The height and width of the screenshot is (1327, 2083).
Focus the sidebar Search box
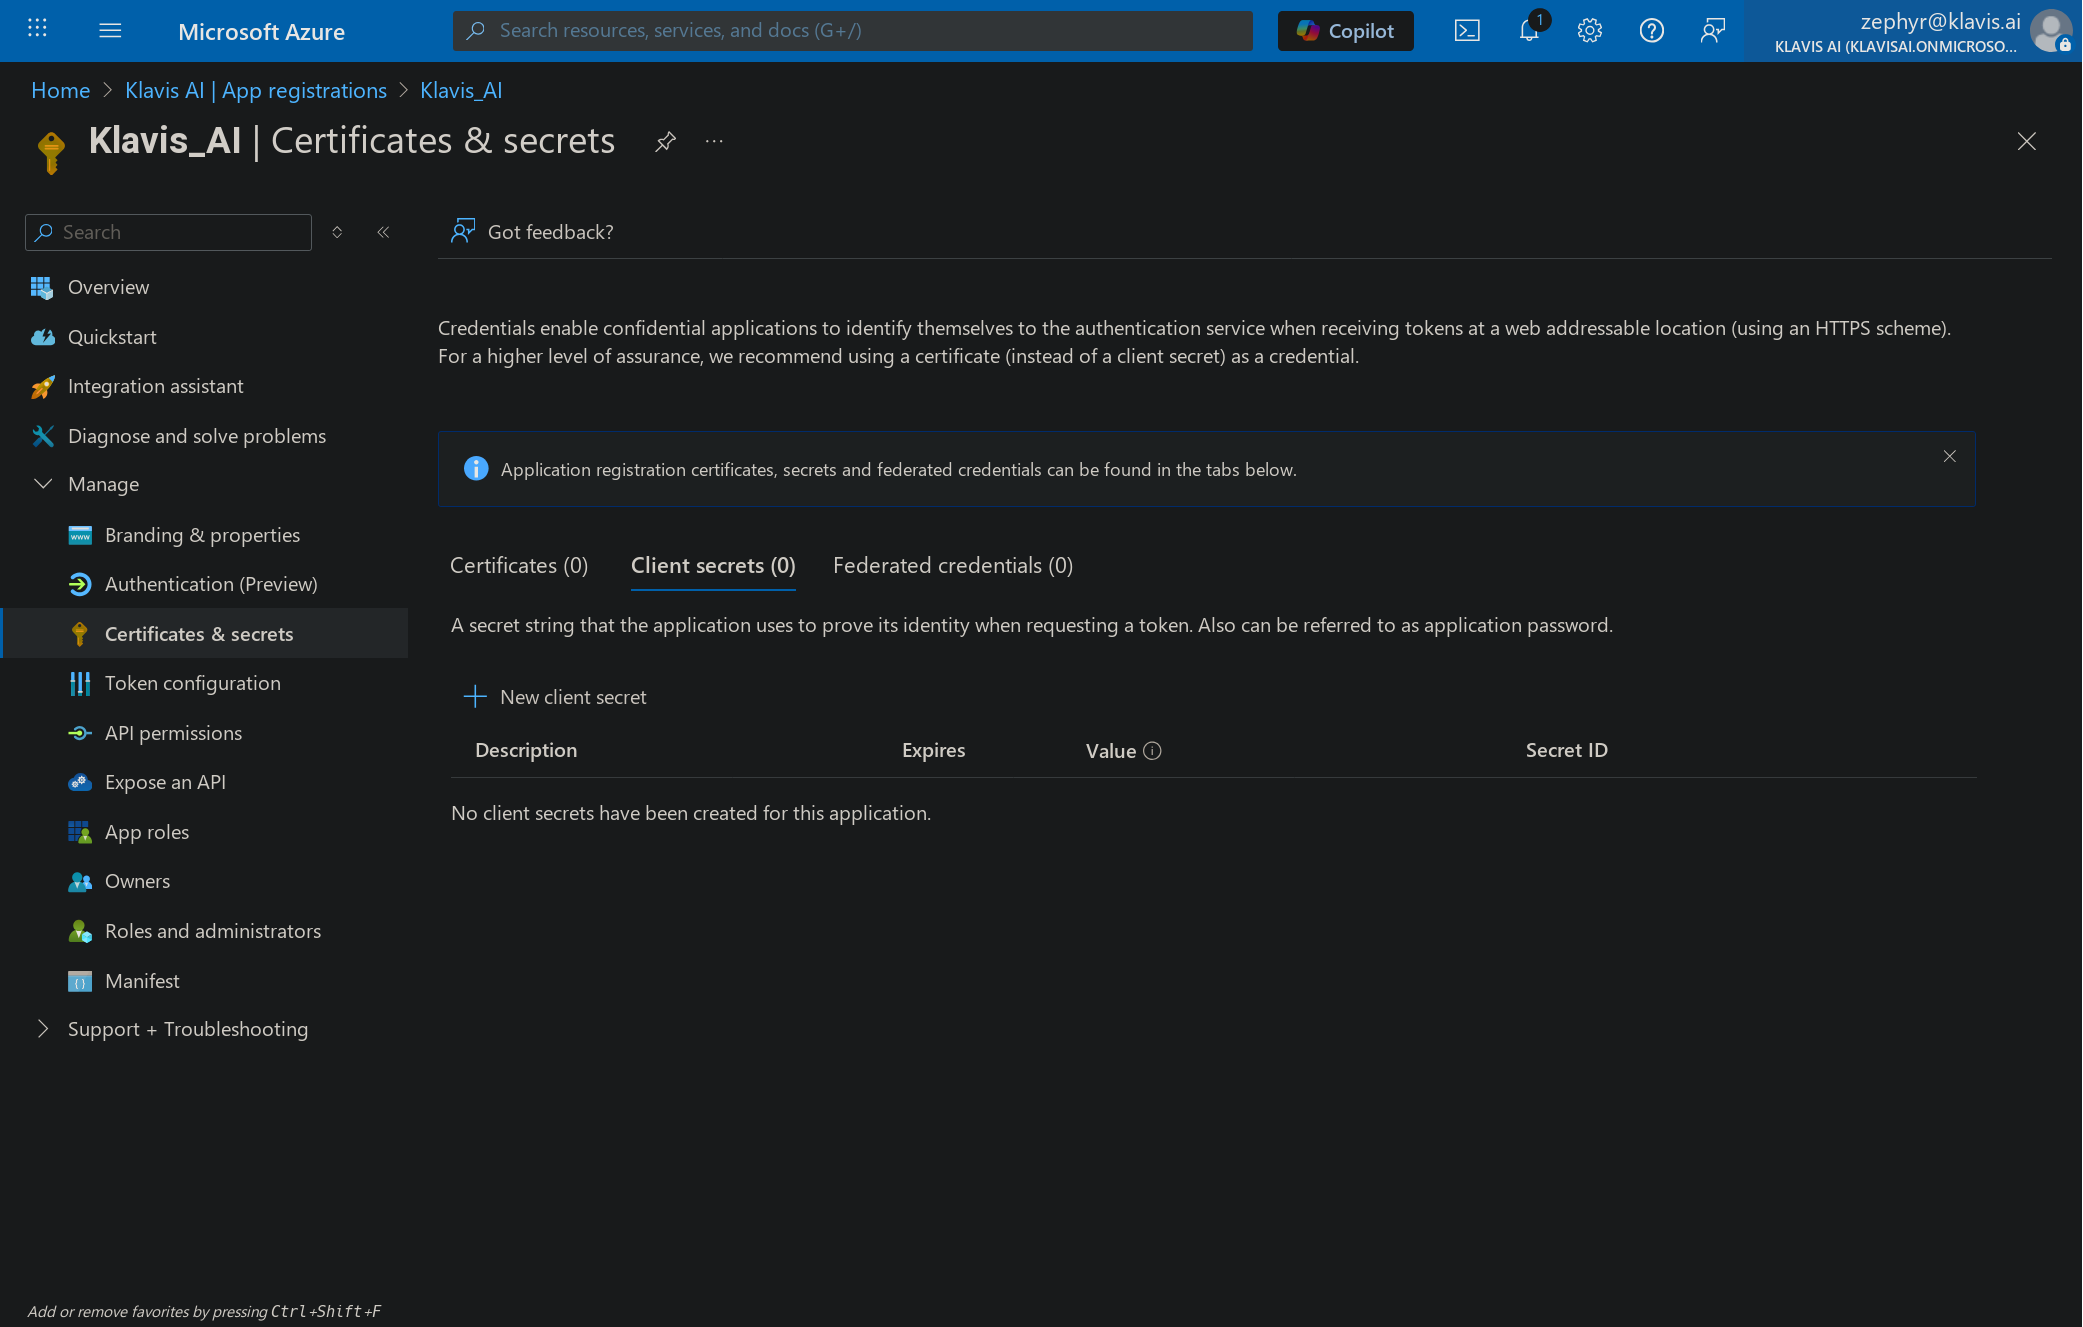point(168,232)
